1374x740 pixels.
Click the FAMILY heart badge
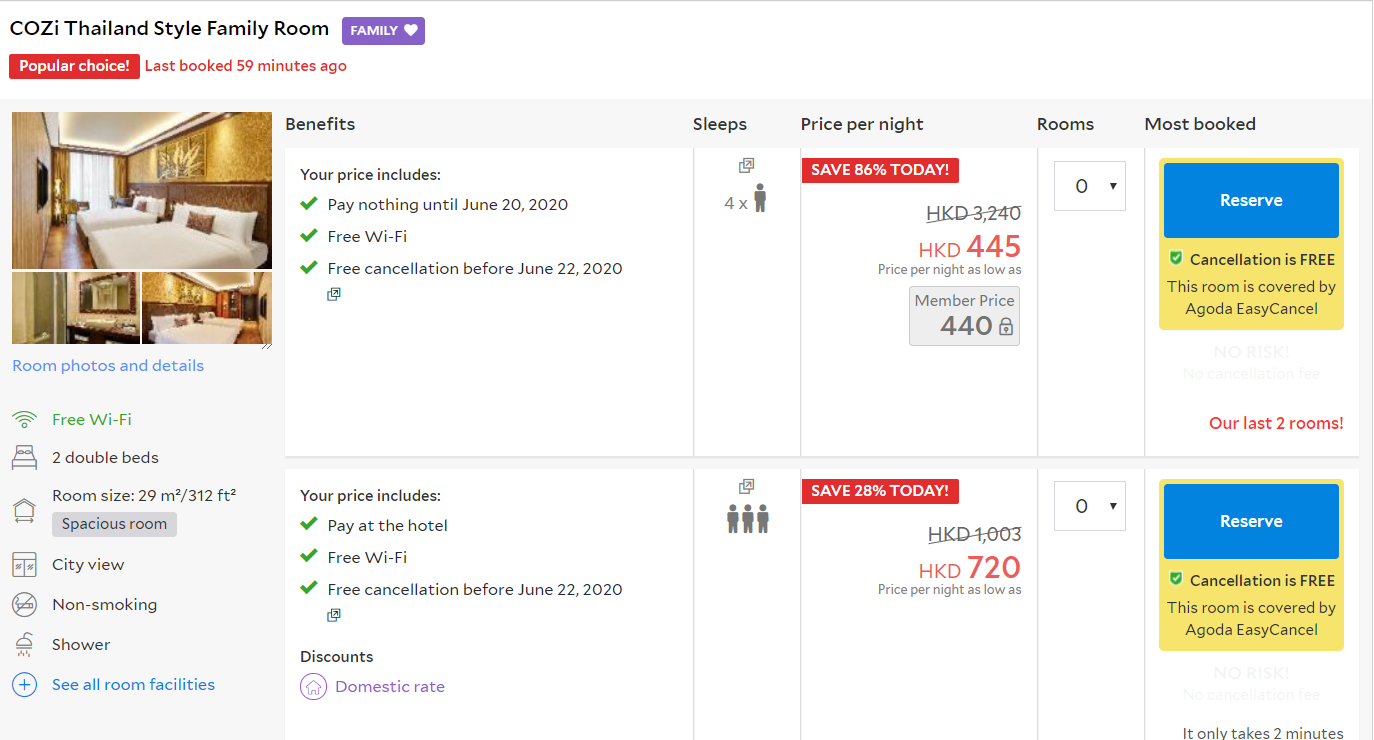pos(383,31)
